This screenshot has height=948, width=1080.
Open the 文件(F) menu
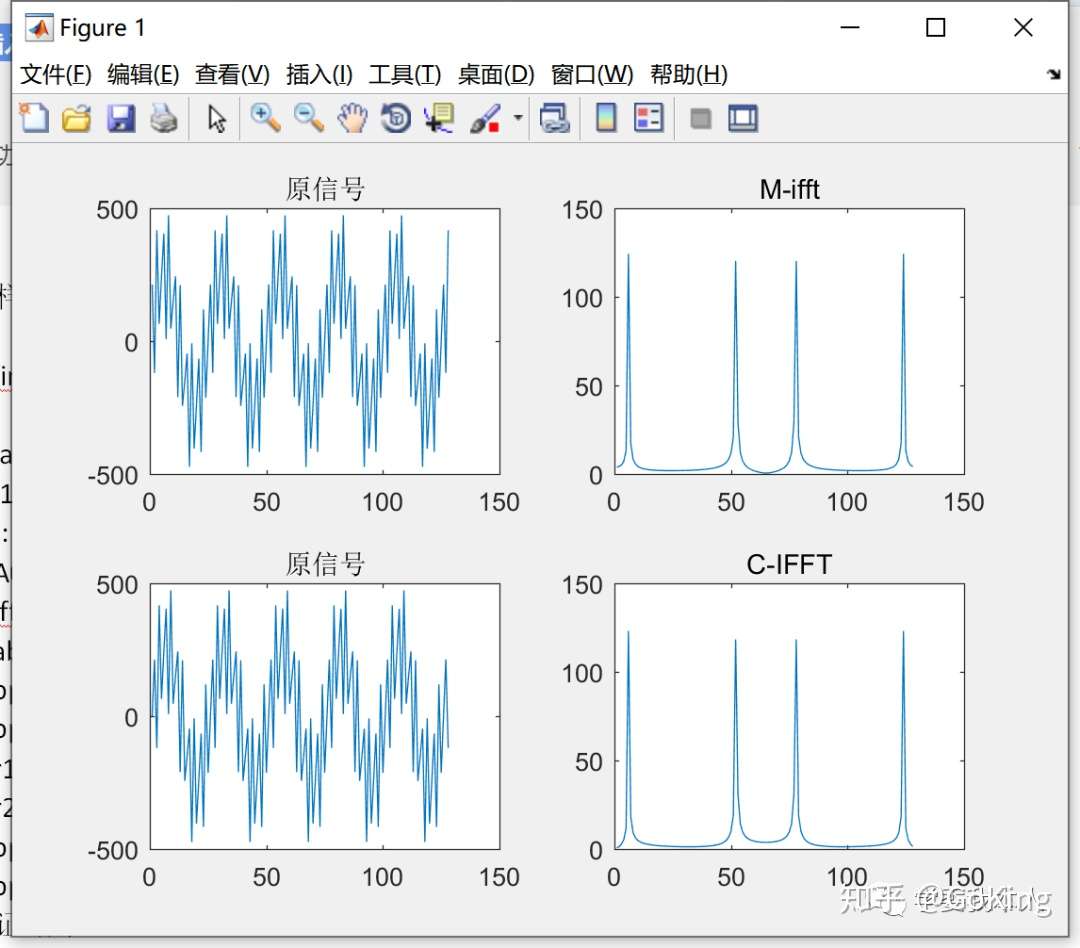pyautogui.click(x=55, y=74)
